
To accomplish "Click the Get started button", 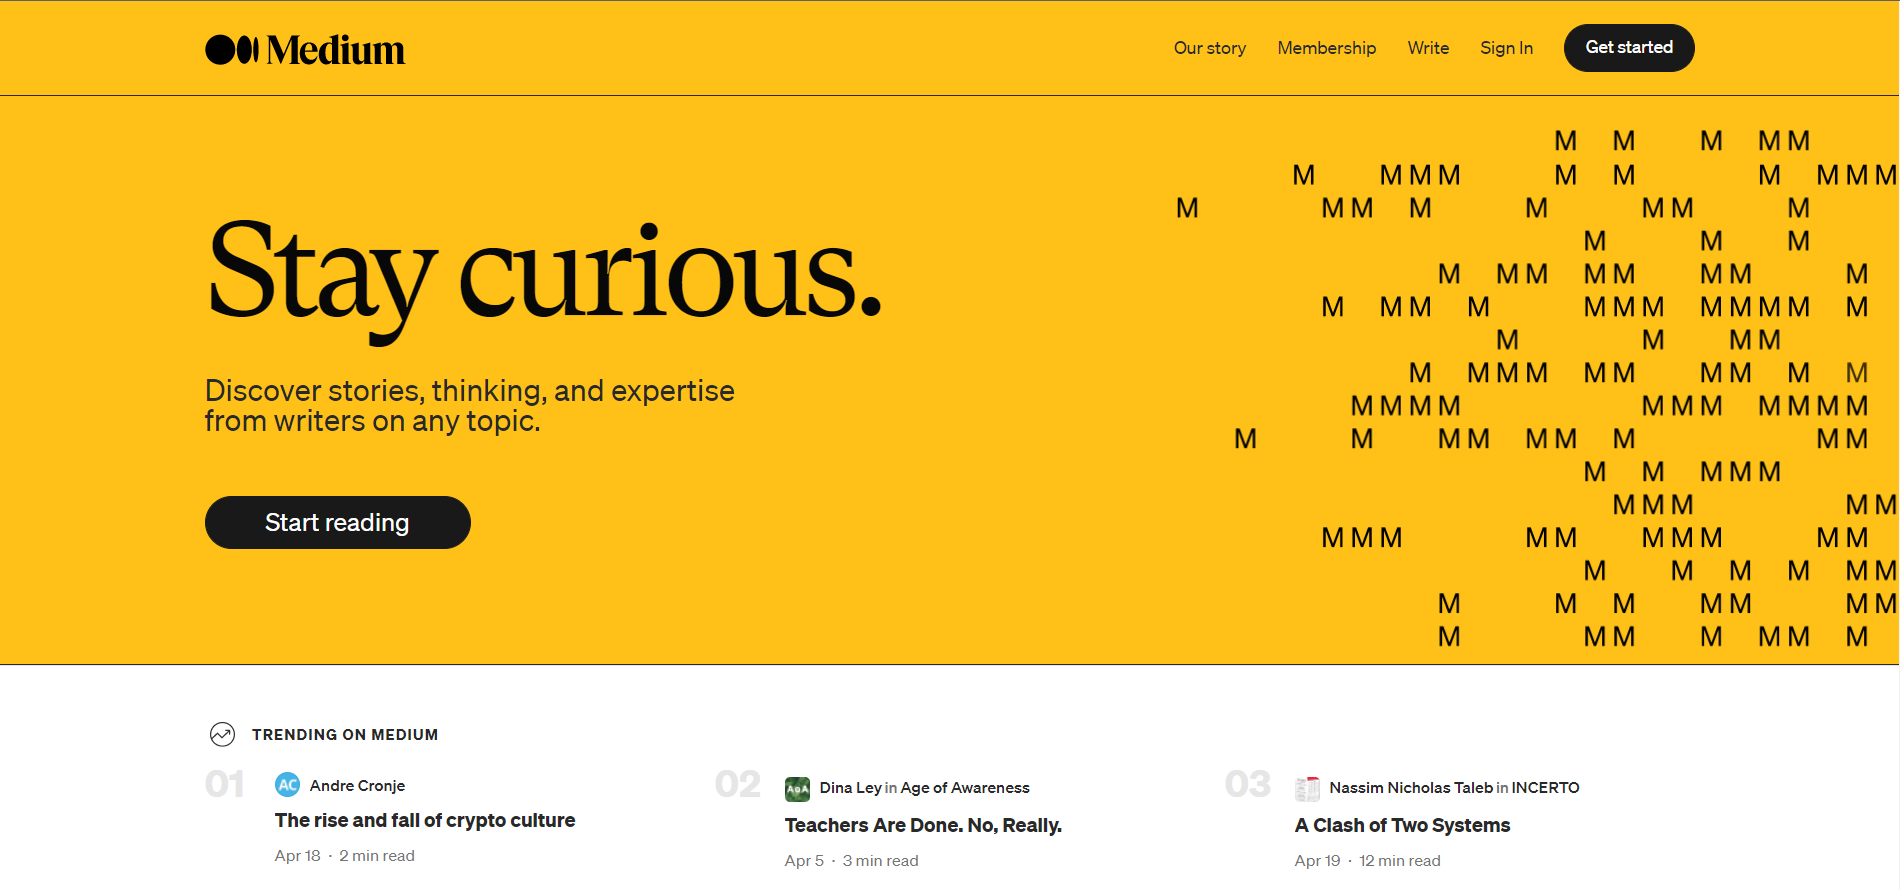I will click(1629, 48).
